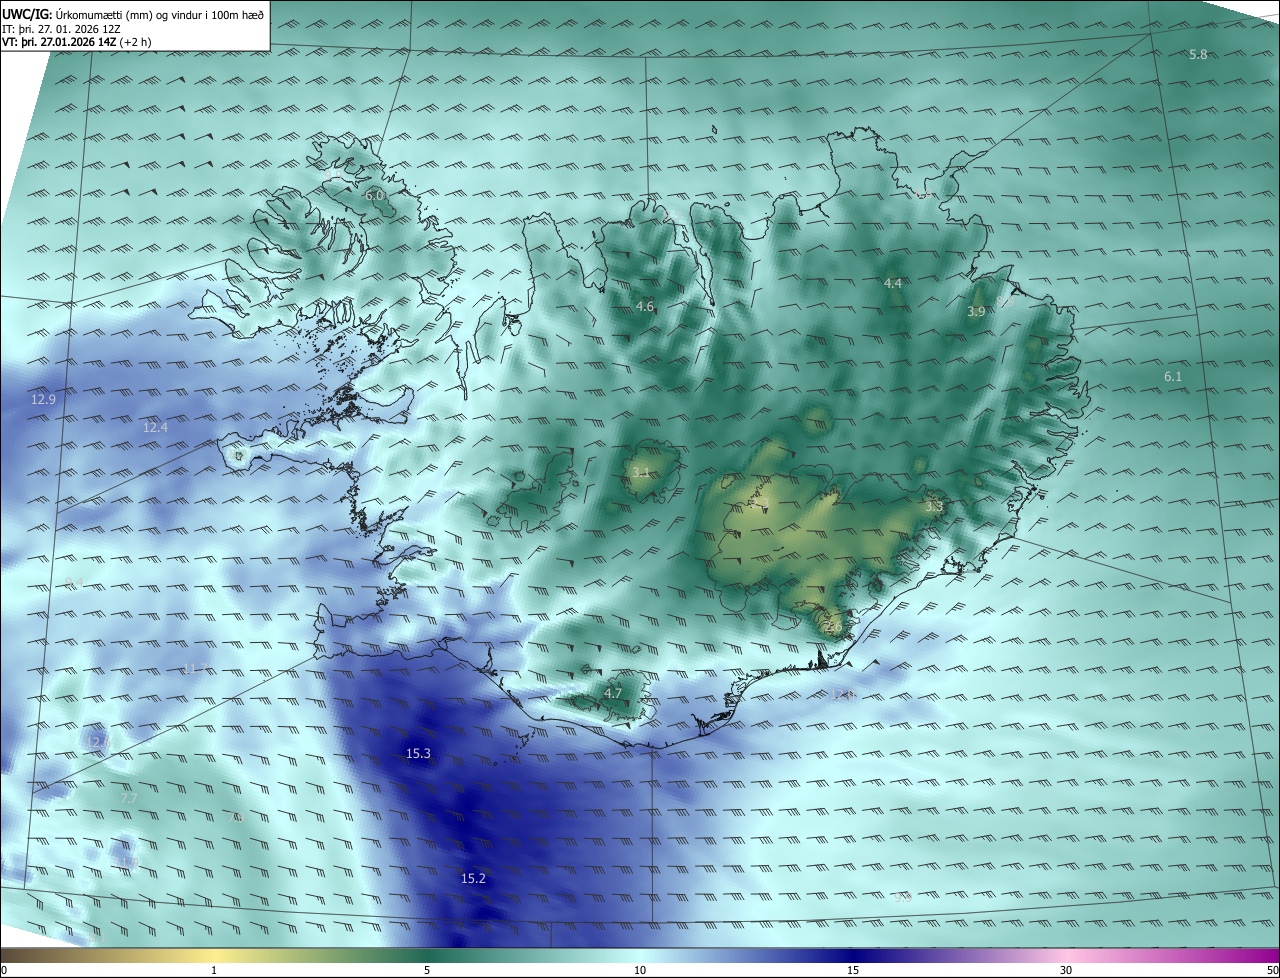The width and height of the screenshot is (1280, 978).
Task: Click the 12.9 value label at west edge
Action: tap(43, 399)
